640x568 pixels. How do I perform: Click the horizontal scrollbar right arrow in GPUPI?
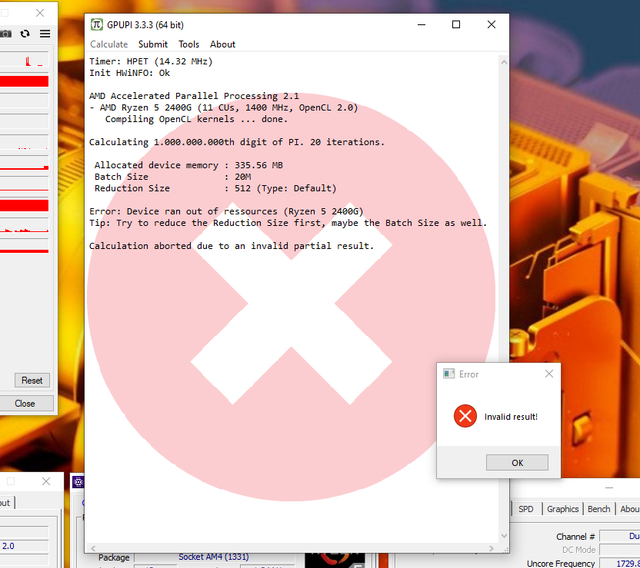491,548
